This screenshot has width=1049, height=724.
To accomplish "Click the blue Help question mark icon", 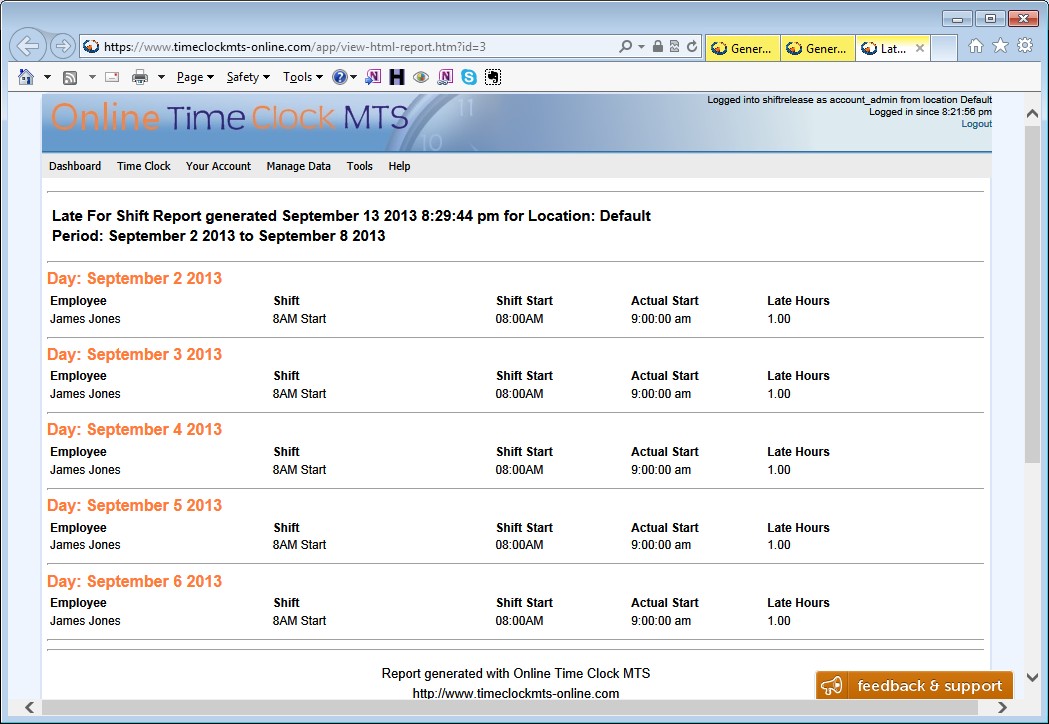I will click(340, 77).
